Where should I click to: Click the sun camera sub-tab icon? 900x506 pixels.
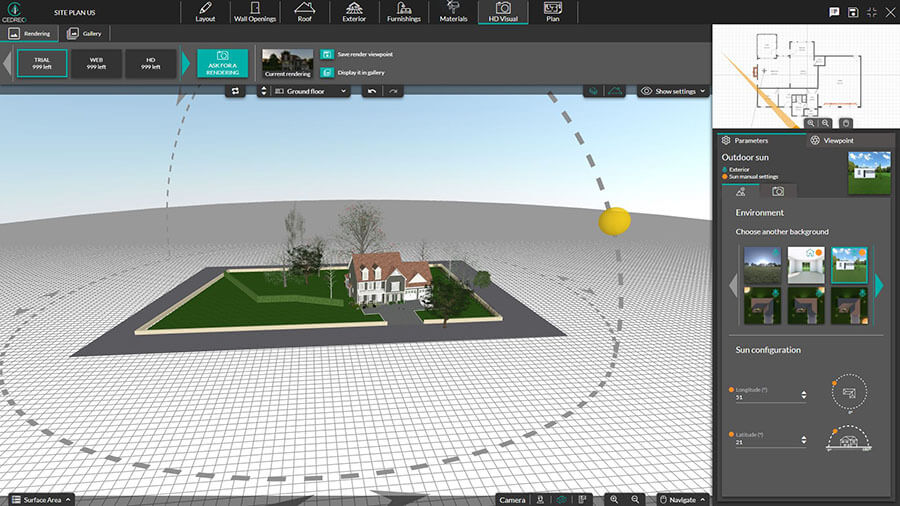click(x=777, y=190)
